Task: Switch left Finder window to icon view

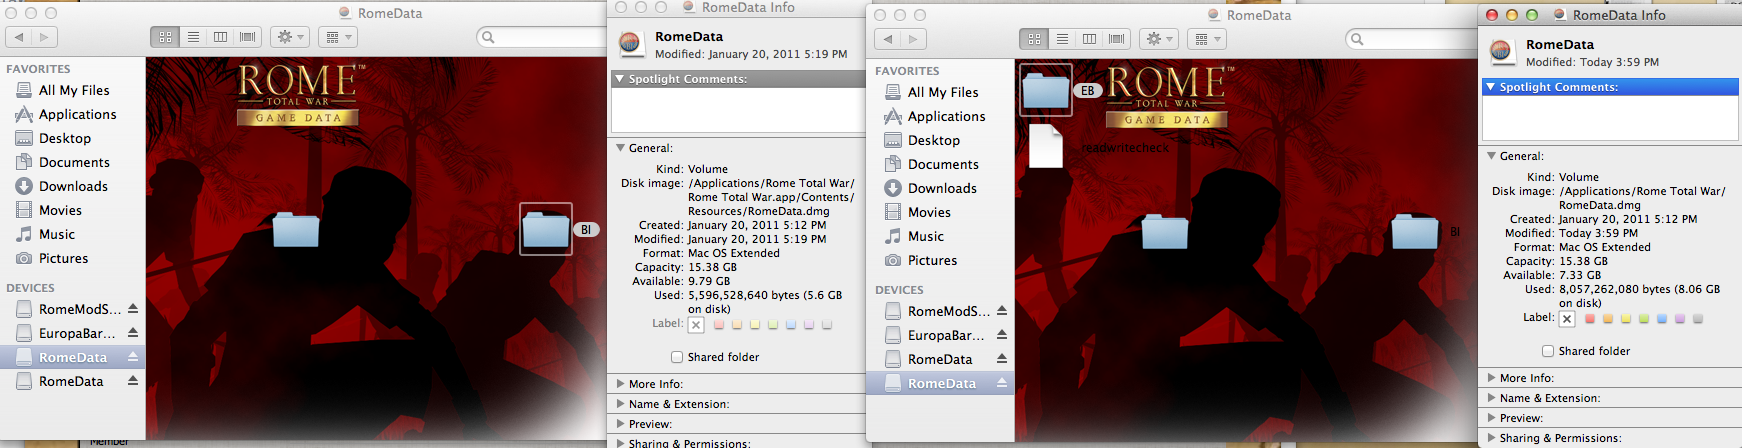Action: tap(165, 37)
